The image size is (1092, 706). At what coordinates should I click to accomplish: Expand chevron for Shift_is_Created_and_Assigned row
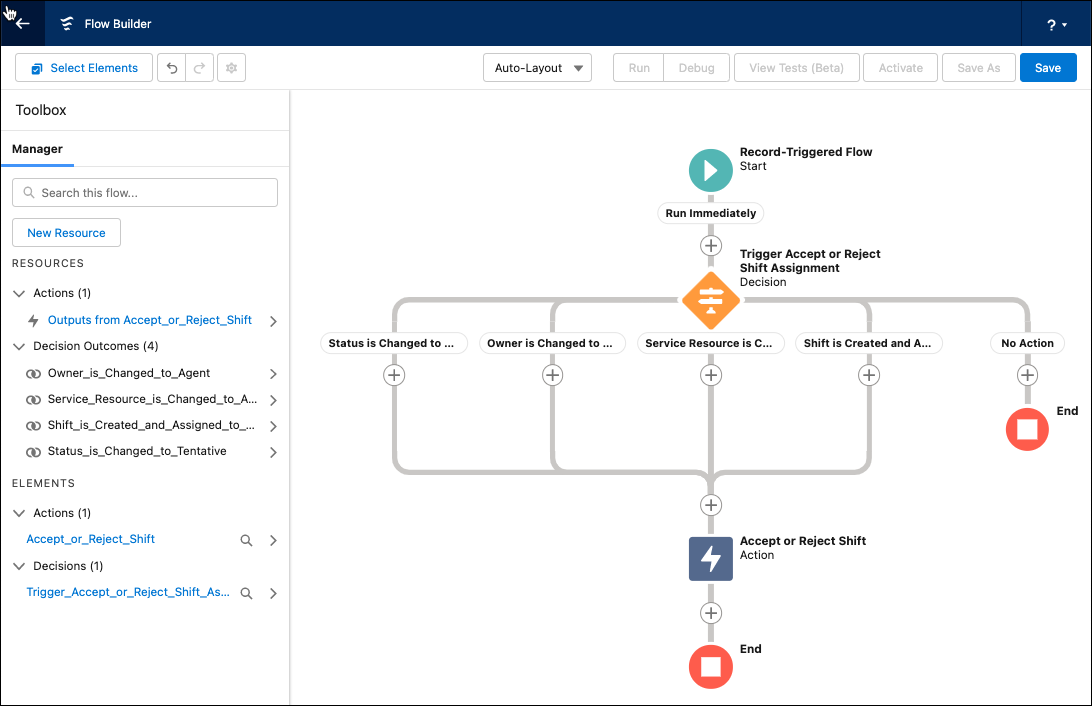click(x=273, y=426)
